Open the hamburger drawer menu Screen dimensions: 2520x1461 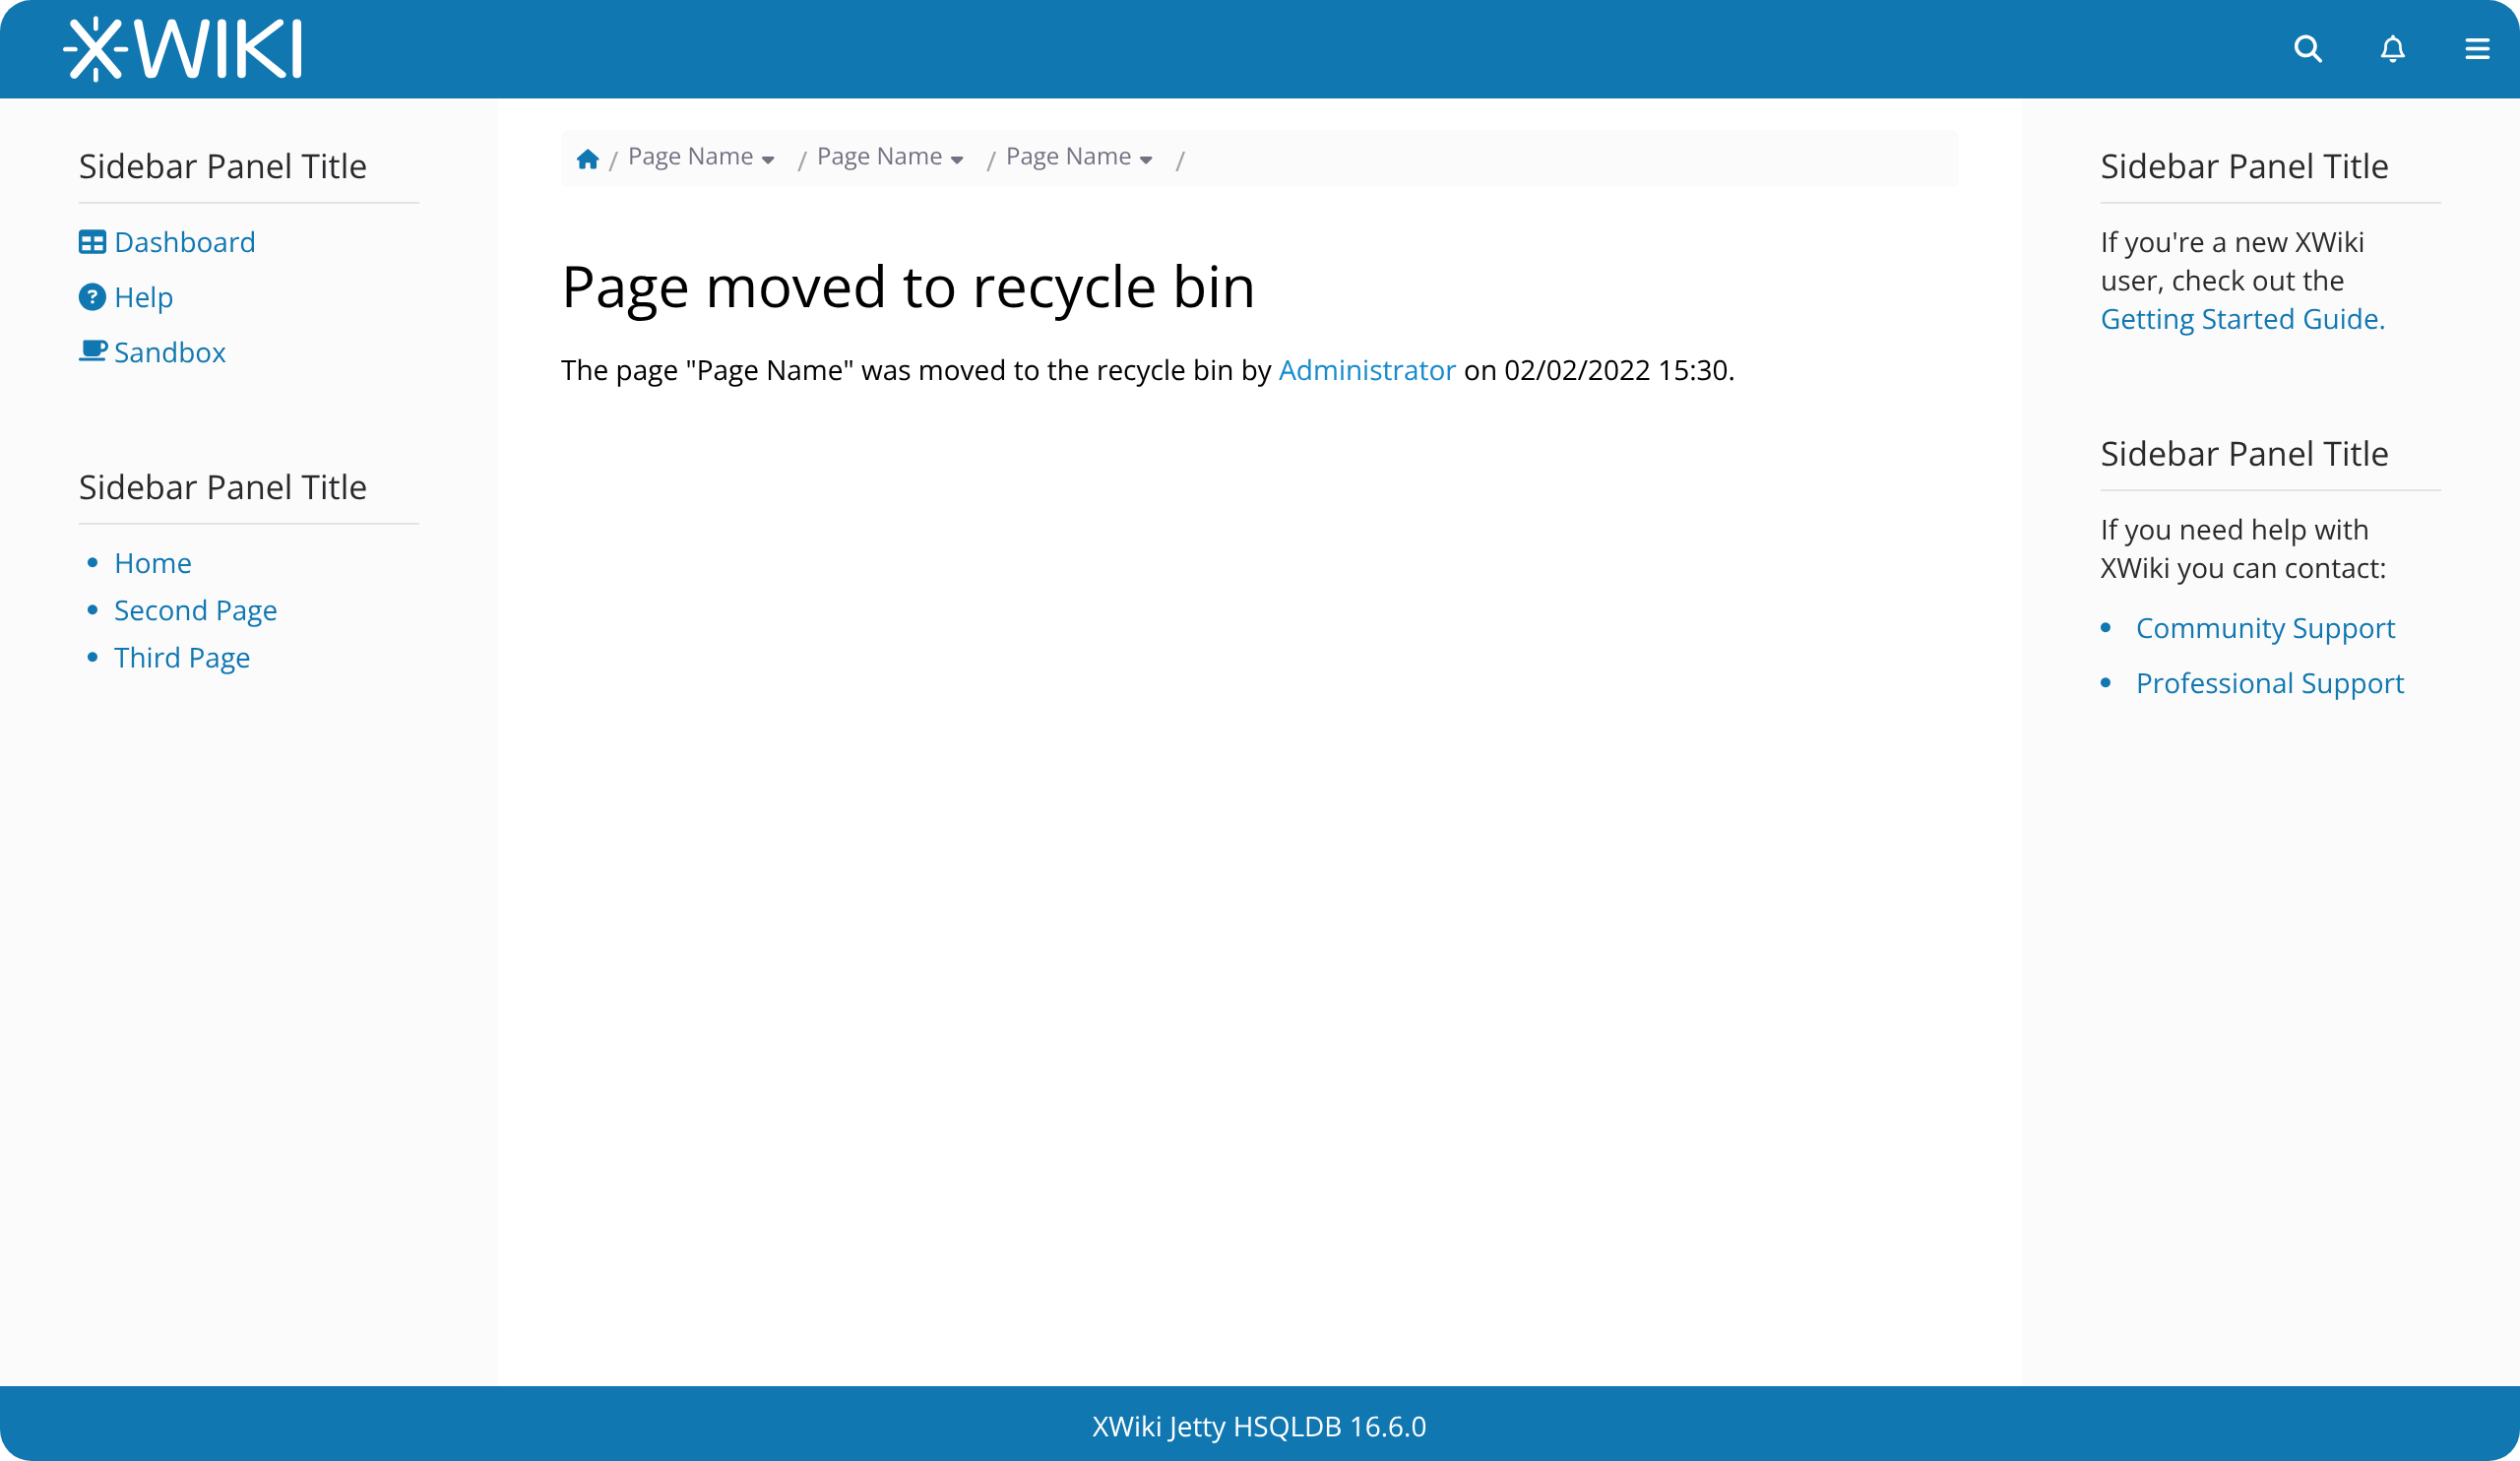[2476, 49]
